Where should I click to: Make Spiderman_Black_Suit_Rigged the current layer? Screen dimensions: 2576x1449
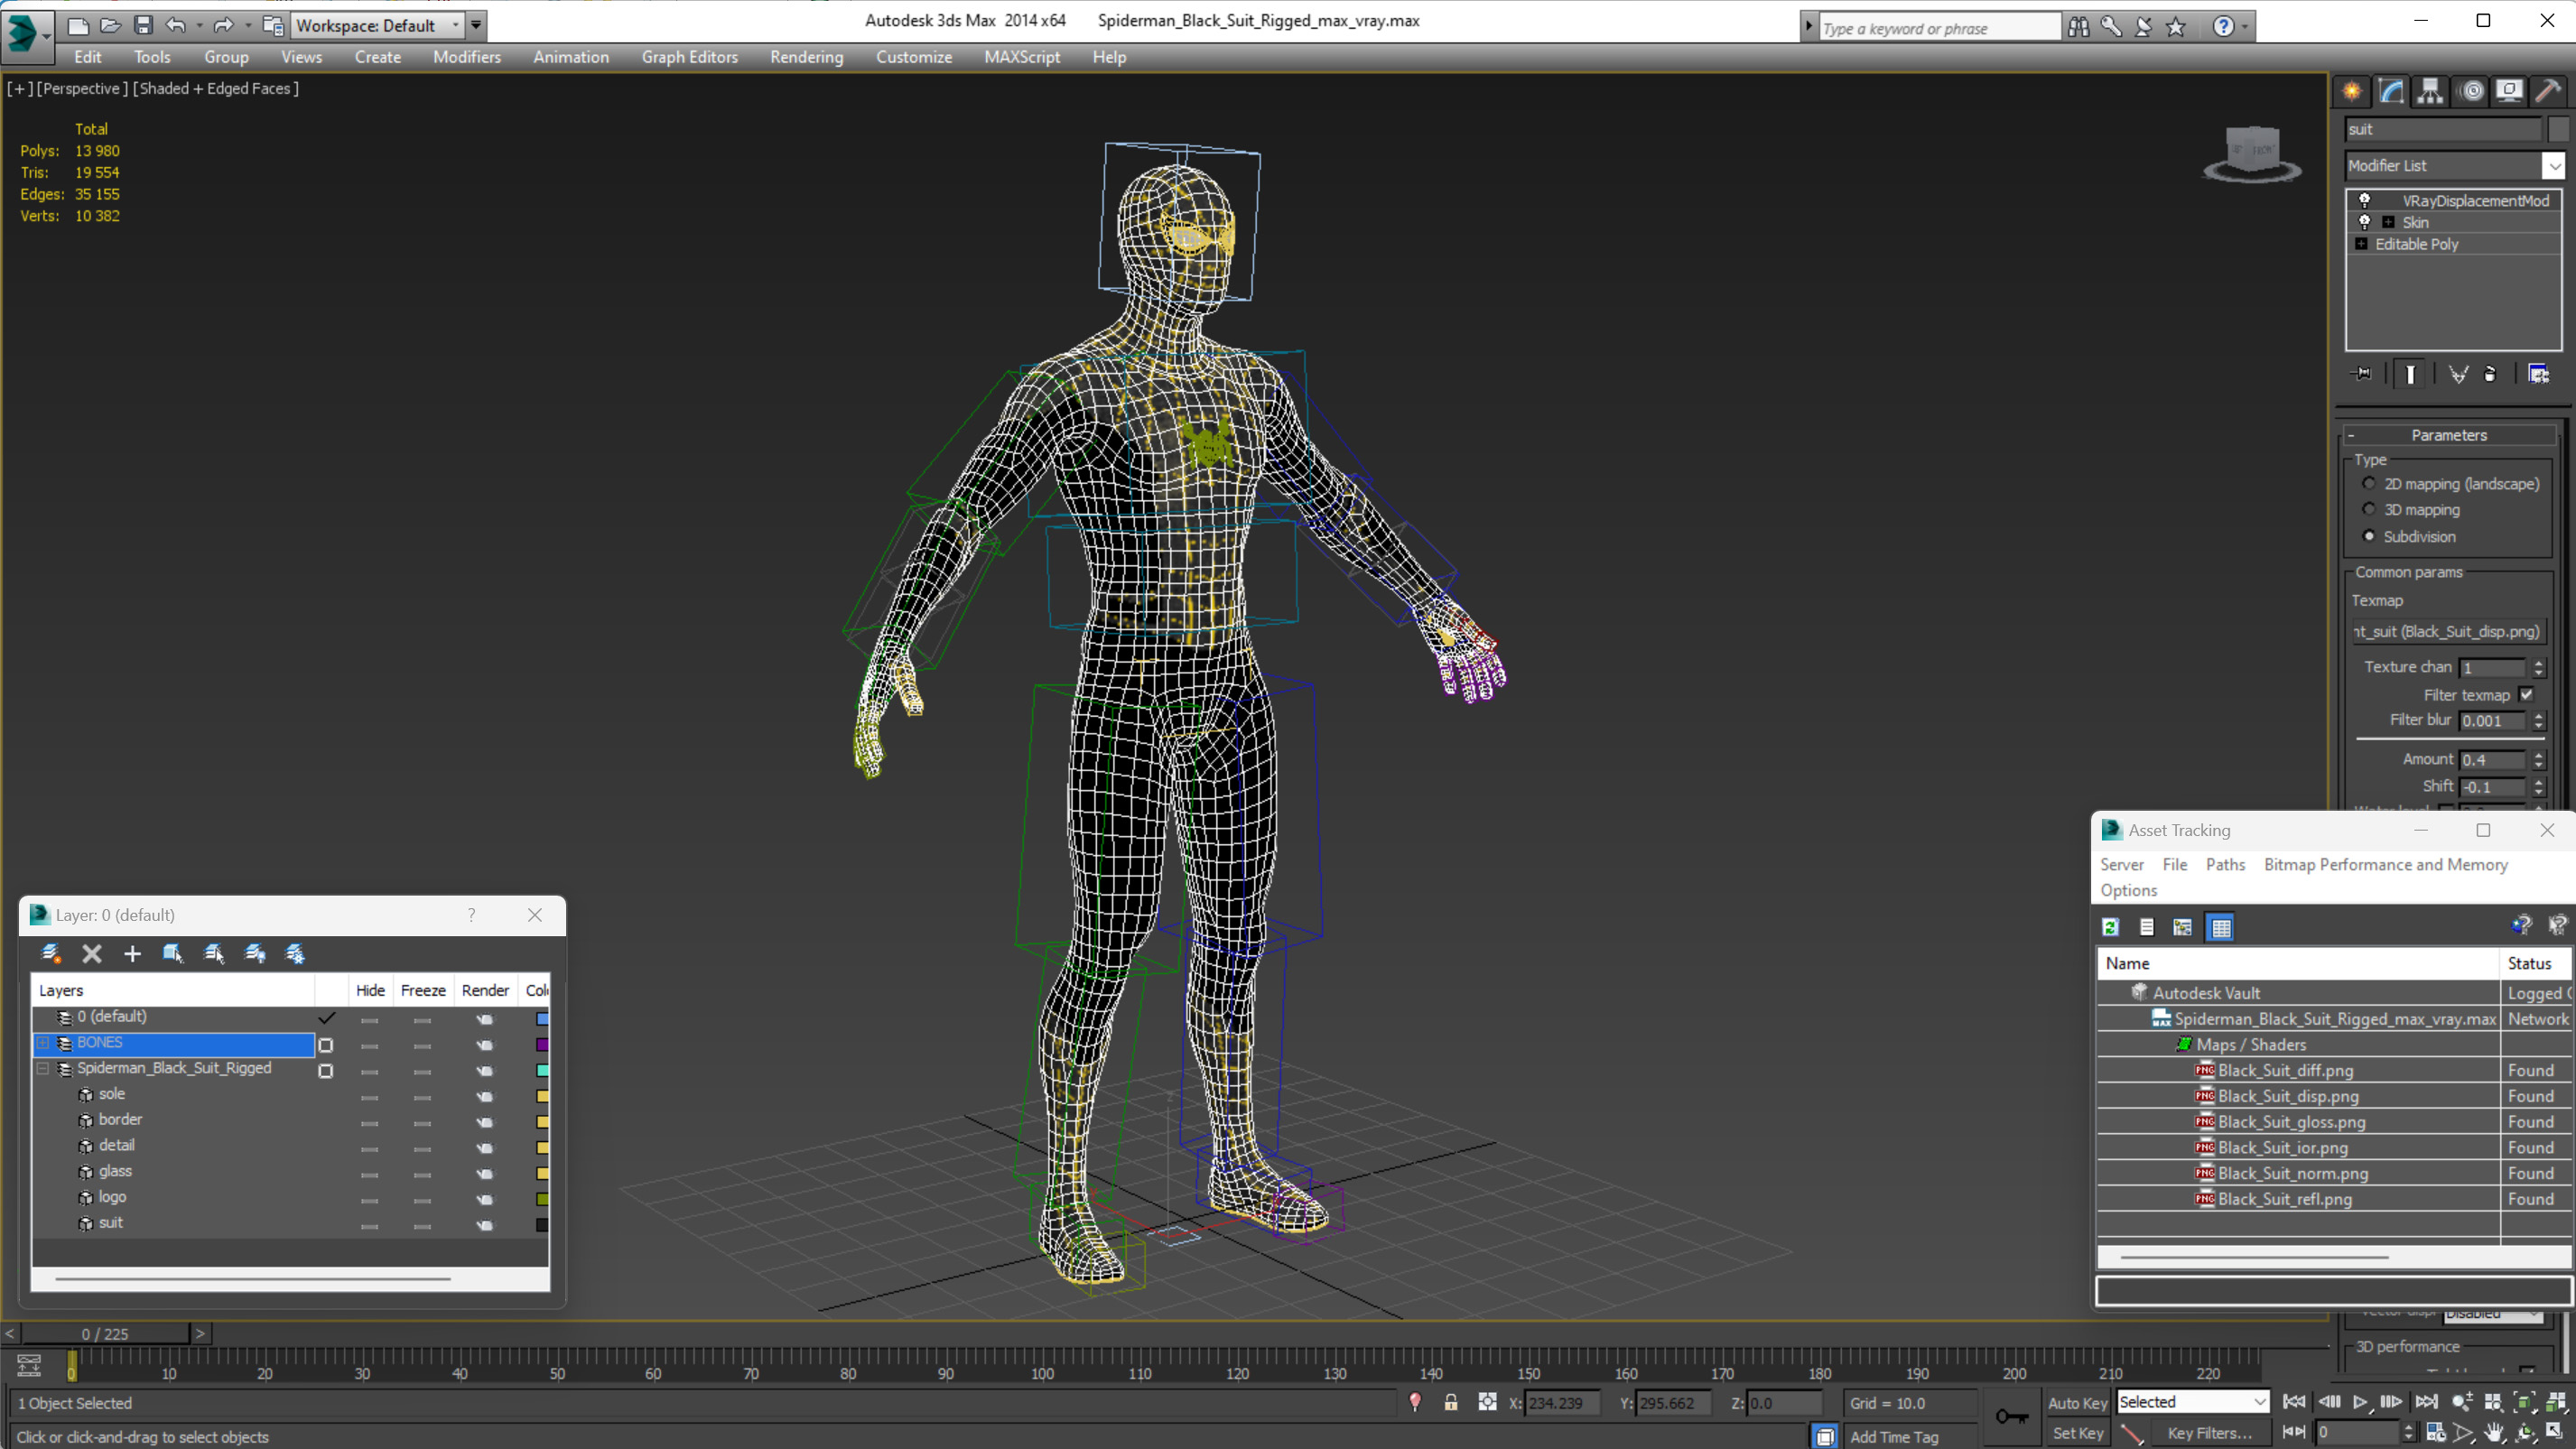326,1070
